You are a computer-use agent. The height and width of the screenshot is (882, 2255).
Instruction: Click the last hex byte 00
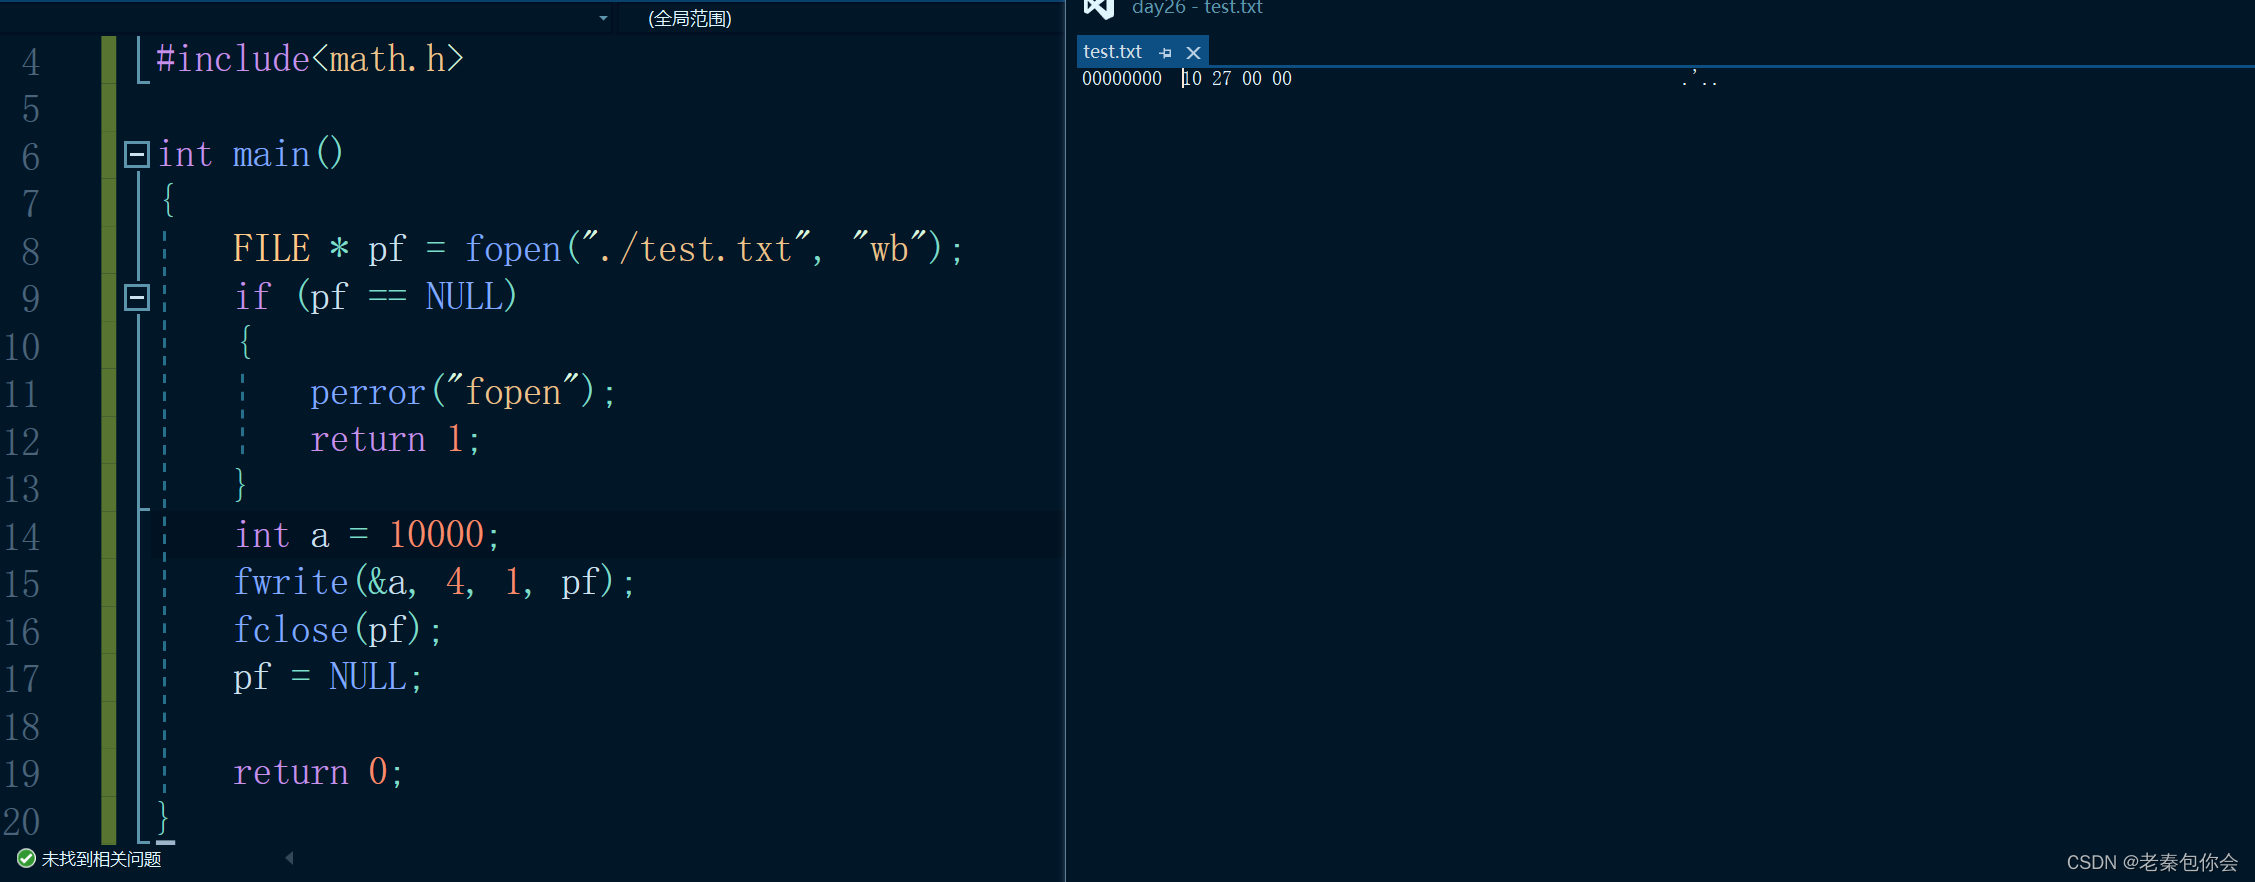pyautogui.click(x=1282, y=78)
